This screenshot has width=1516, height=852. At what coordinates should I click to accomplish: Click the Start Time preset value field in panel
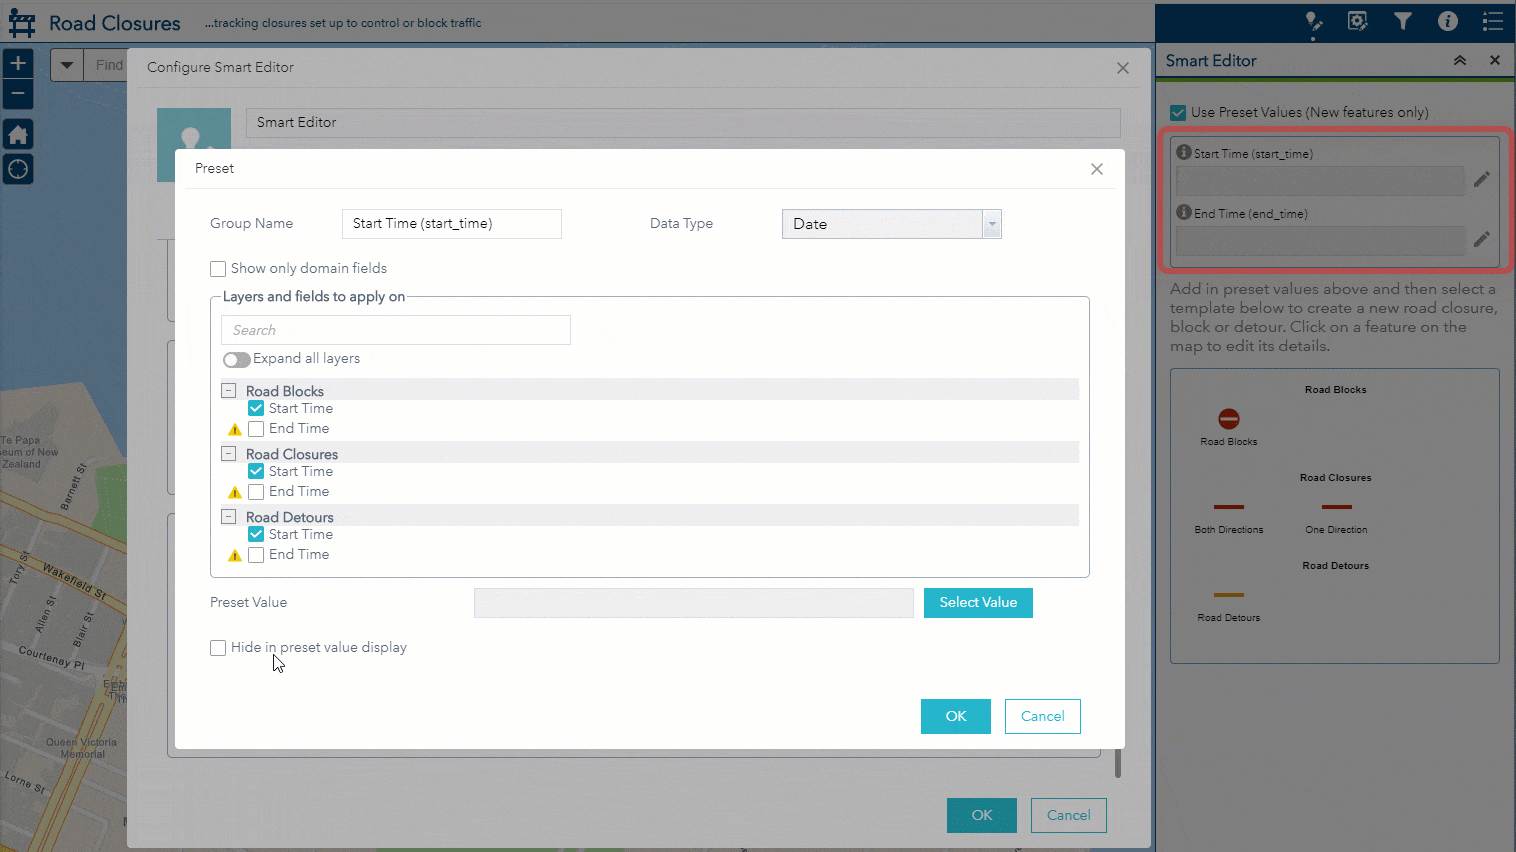point(1321,180)
